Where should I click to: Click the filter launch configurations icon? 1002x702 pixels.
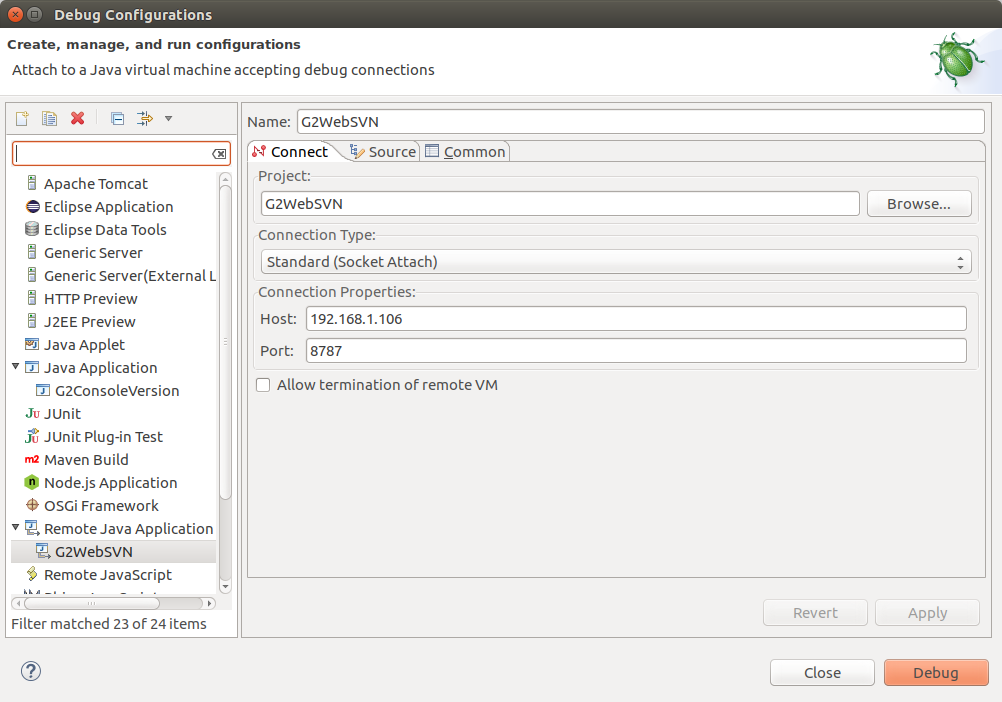145,118
